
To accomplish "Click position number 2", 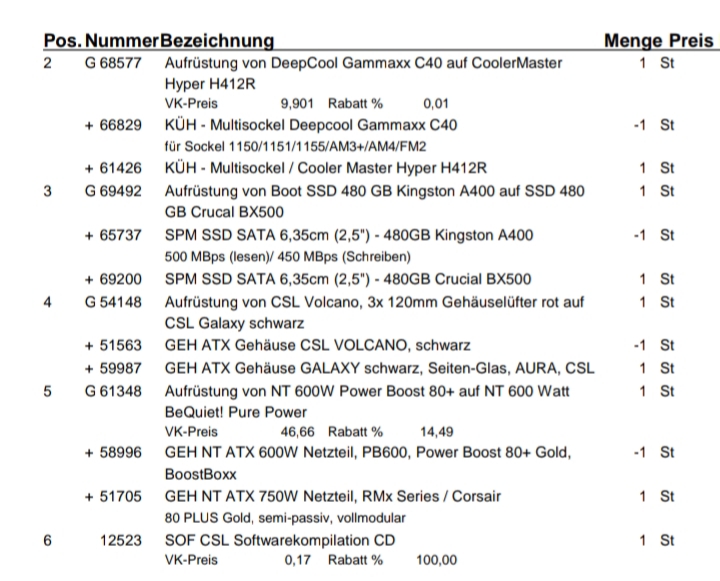I will tap(47, 63).
